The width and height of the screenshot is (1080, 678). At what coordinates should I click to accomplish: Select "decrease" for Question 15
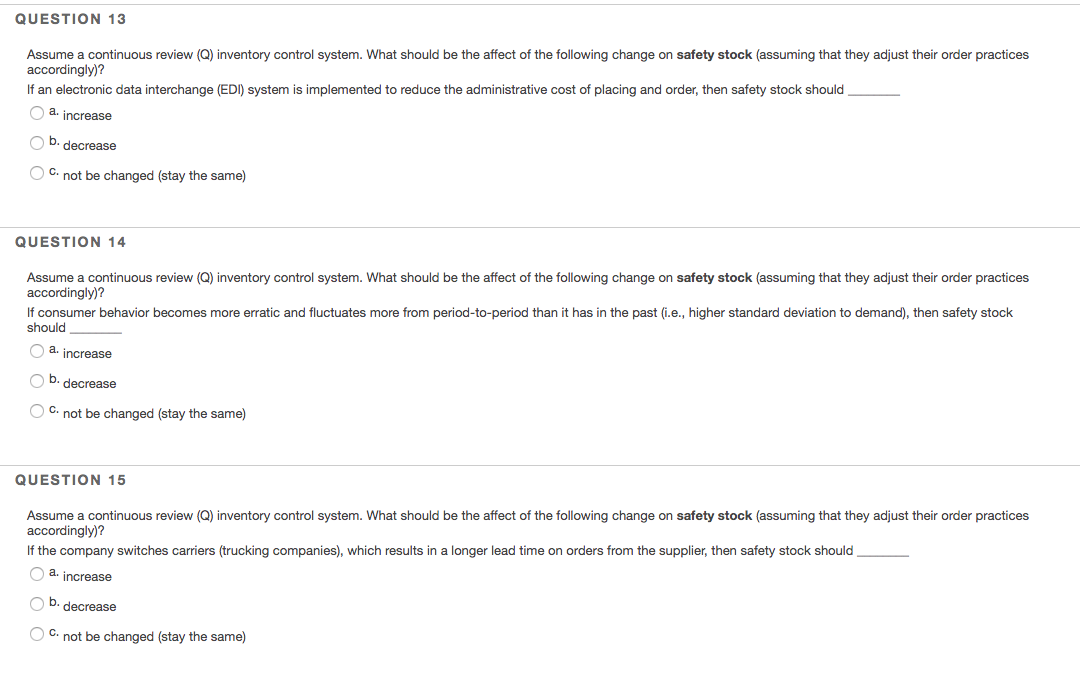pyautogui.click(x=36, y=603)
